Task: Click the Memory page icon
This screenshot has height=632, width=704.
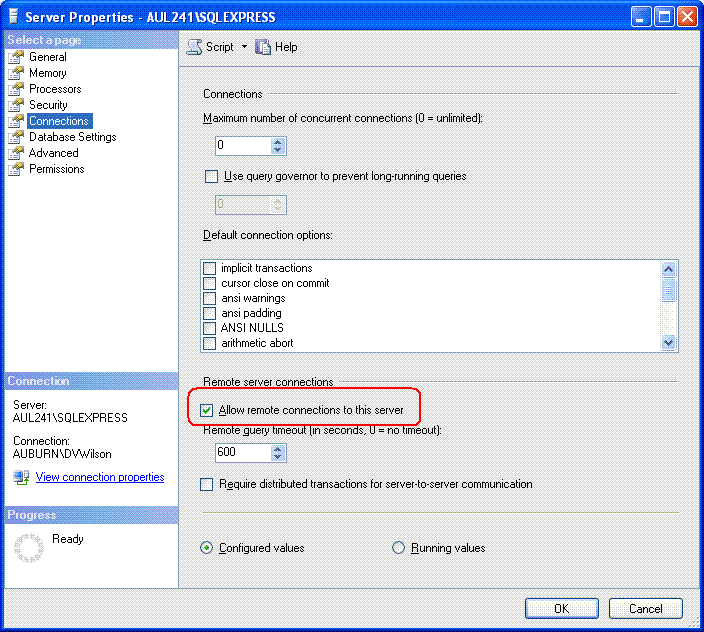Action: point(16,73)
